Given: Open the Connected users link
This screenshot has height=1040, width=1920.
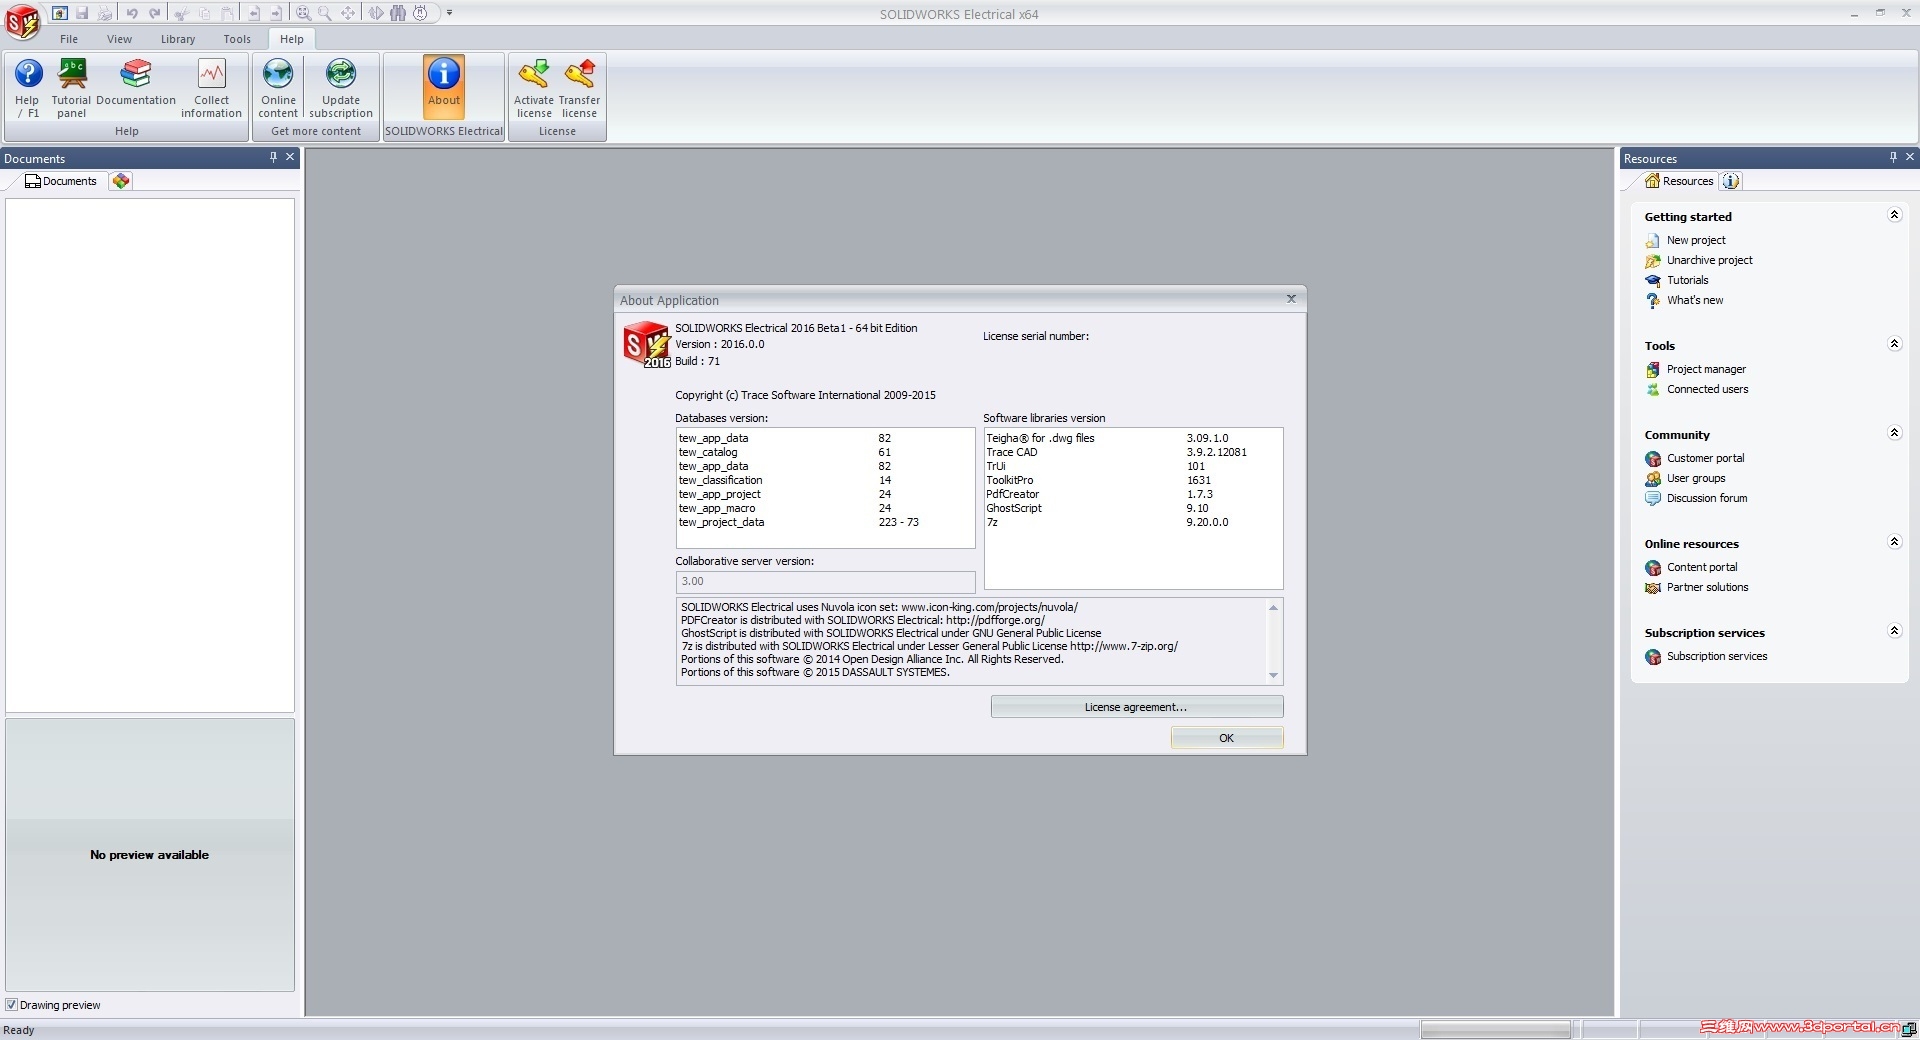Looking at the screenshot, I should click(x=1707, y=389).
